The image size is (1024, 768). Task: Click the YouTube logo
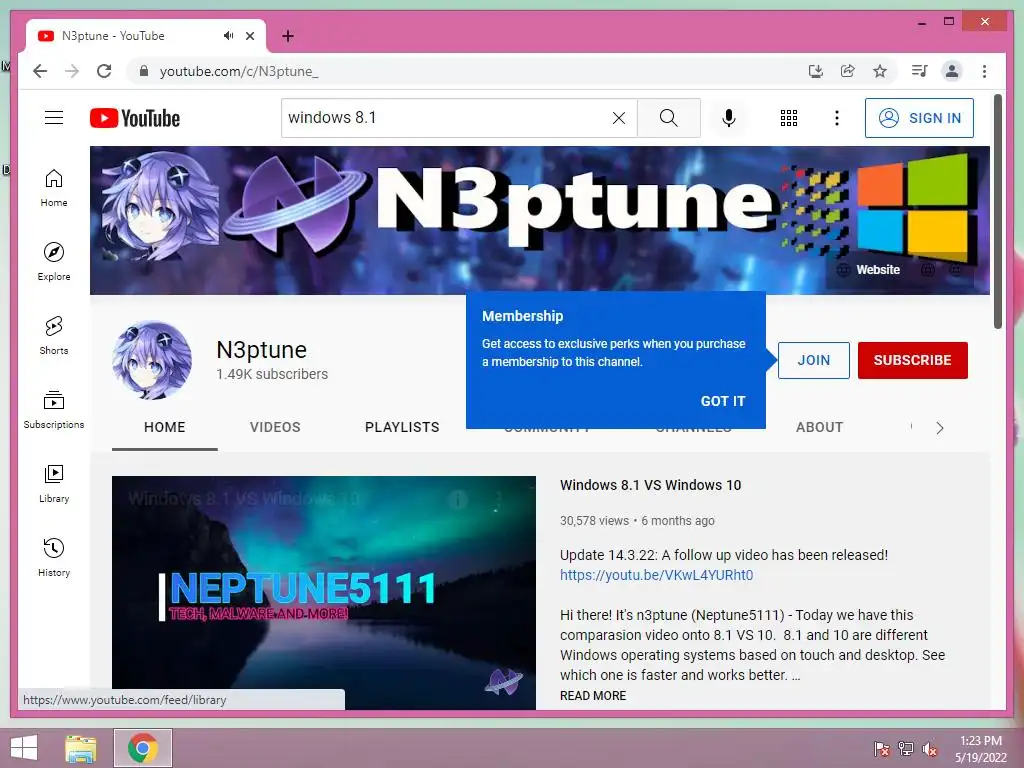(x=135, y=118)
